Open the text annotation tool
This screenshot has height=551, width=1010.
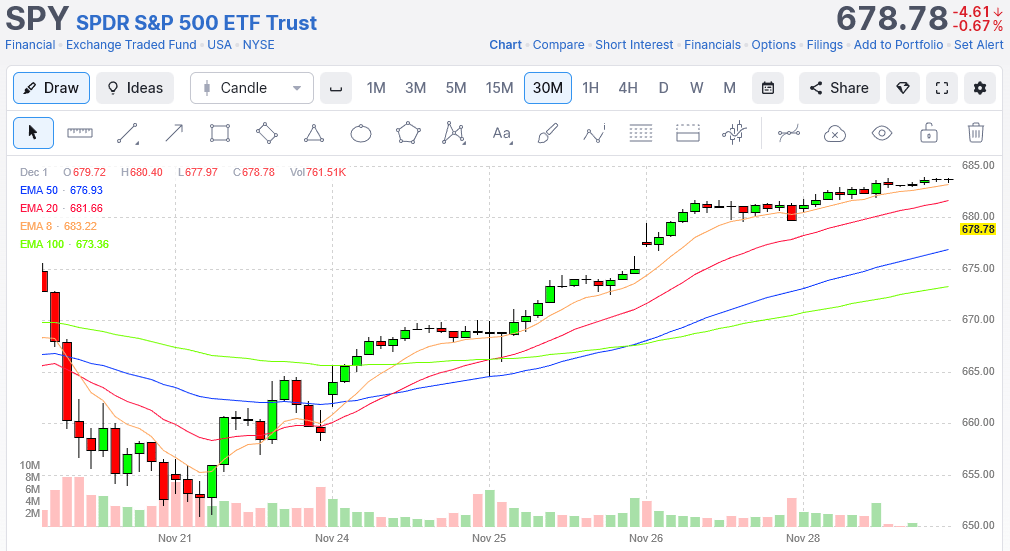tap(502, 133)
